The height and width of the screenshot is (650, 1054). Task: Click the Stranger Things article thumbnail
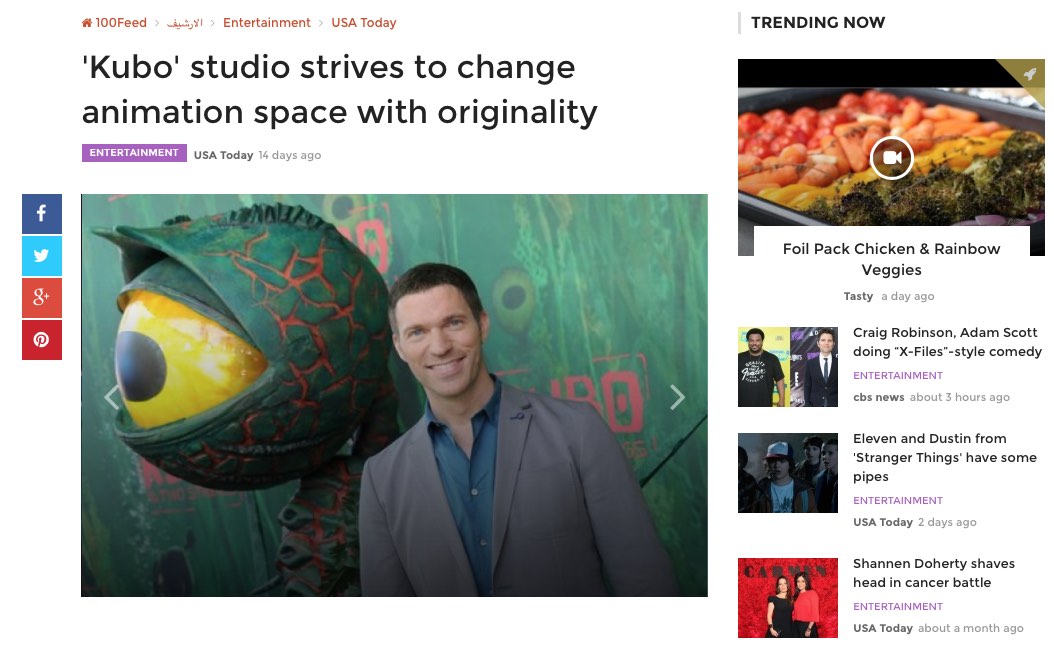(x=788, y=473)
